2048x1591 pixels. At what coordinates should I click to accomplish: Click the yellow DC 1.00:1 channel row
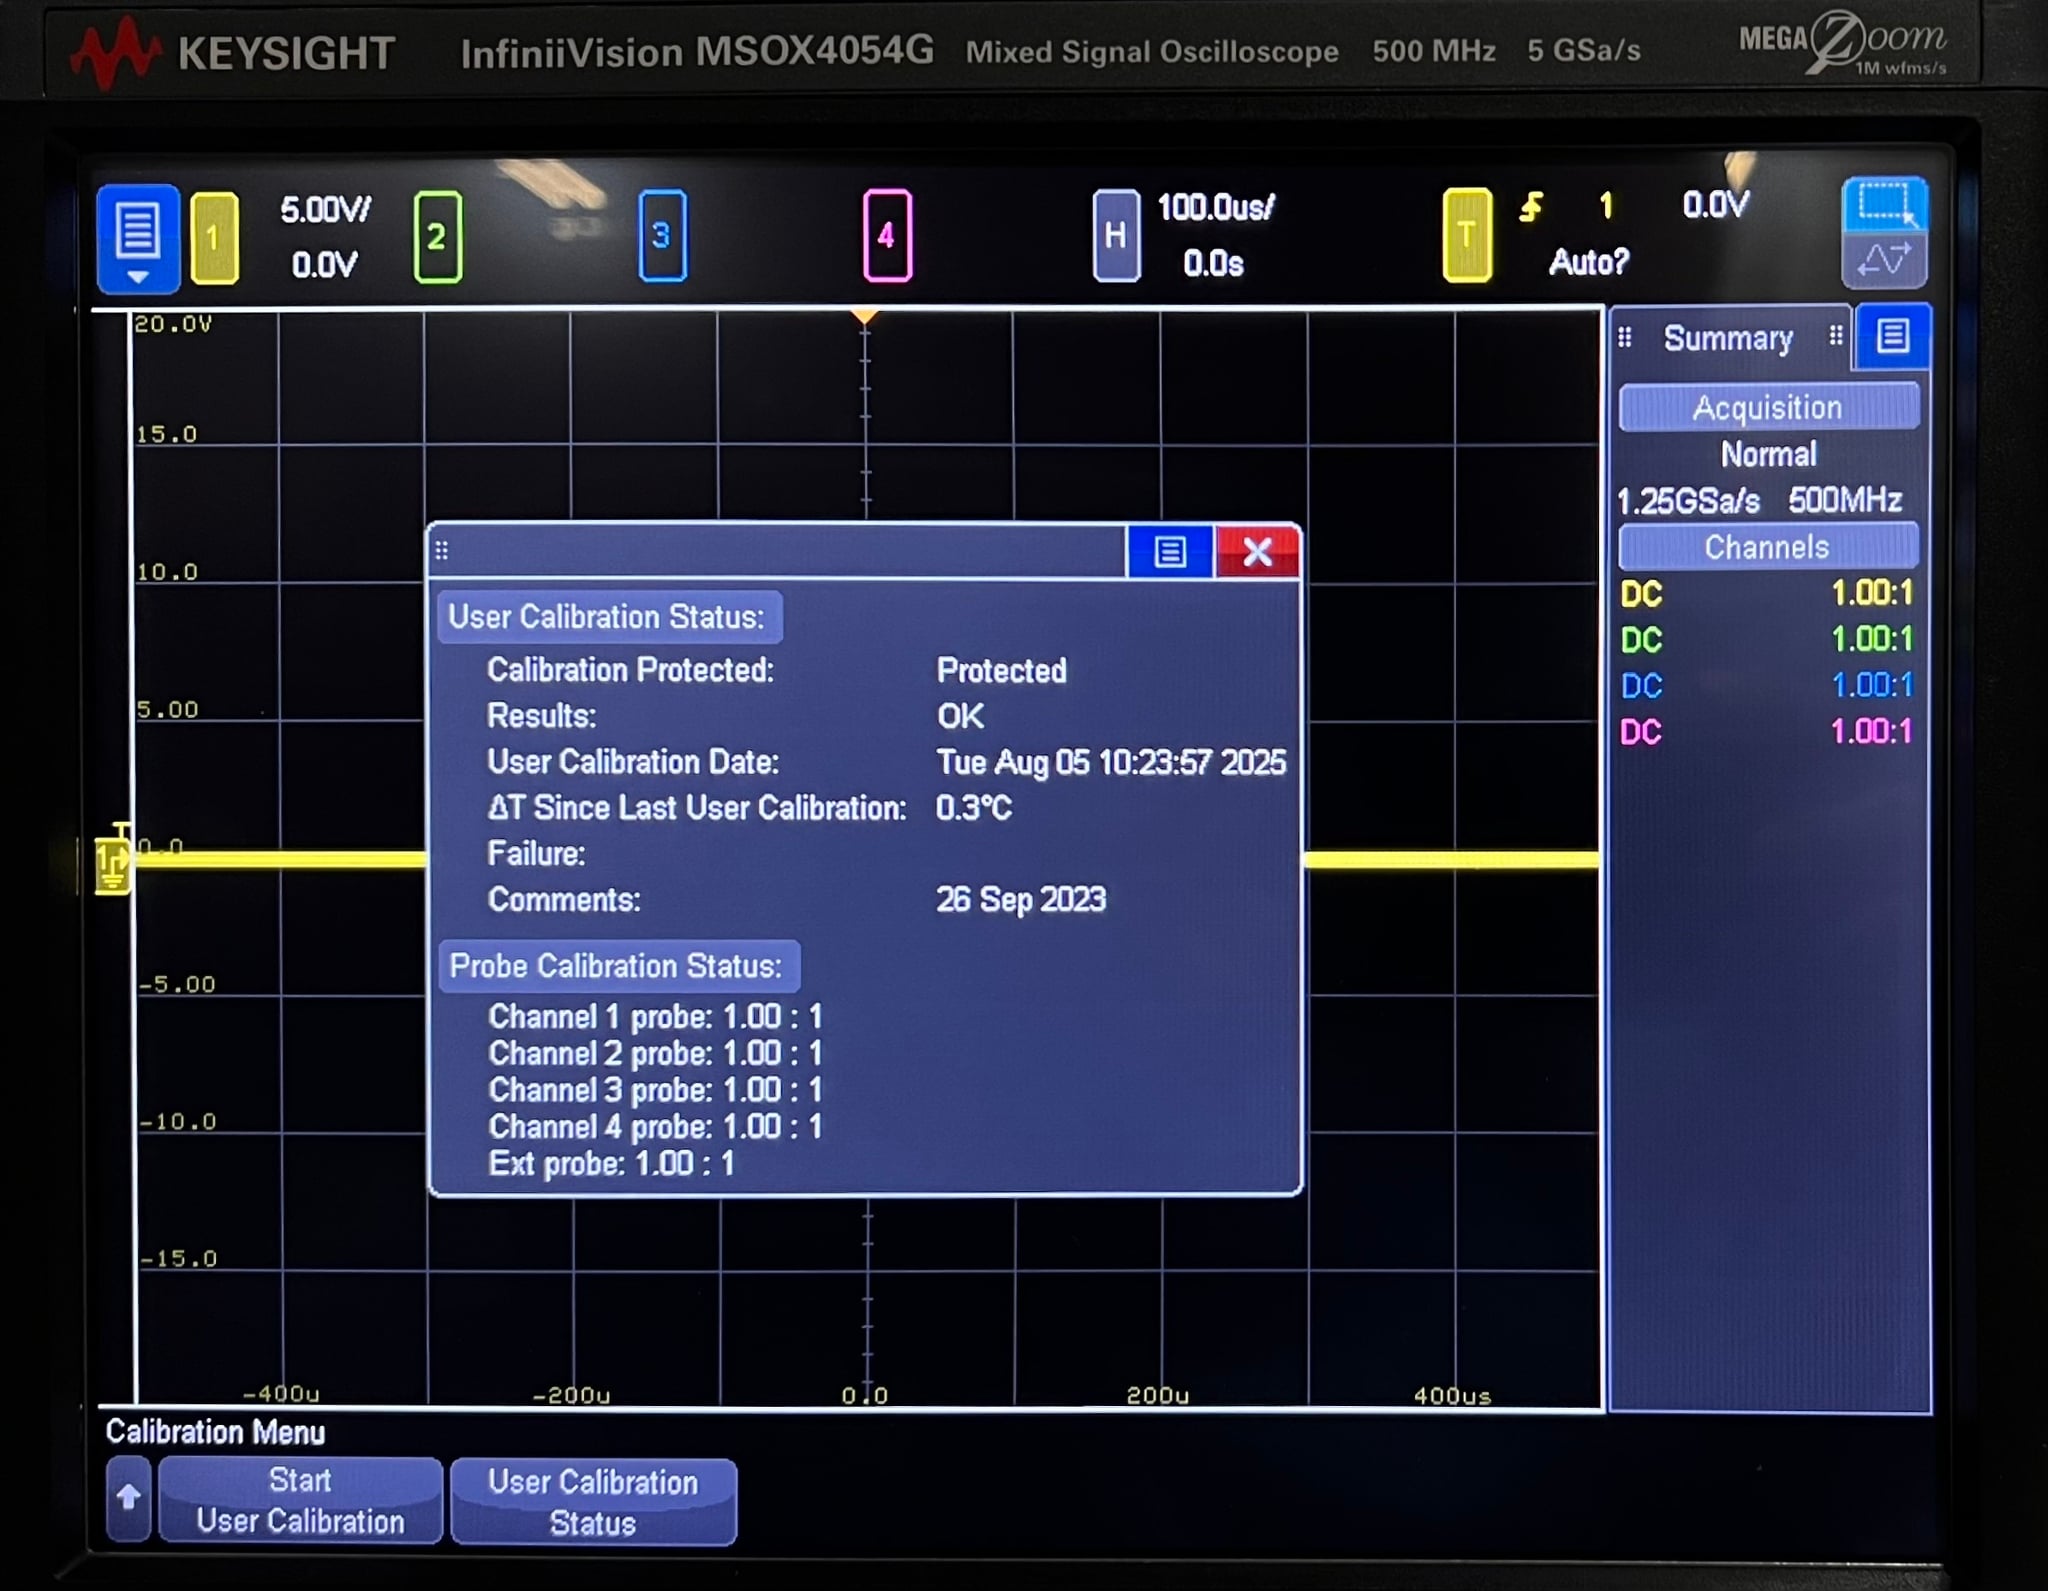coord(1766,593)
